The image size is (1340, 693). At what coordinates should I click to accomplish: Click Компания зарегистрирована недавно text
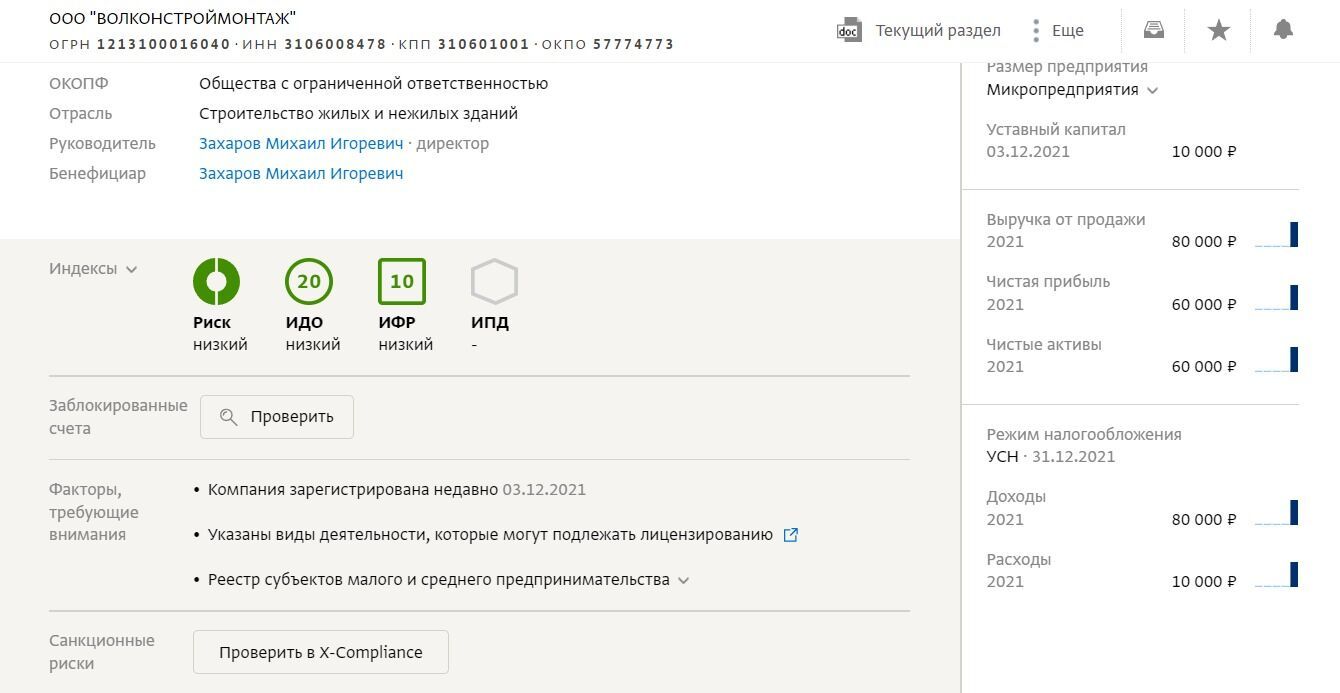pos(353,490)
